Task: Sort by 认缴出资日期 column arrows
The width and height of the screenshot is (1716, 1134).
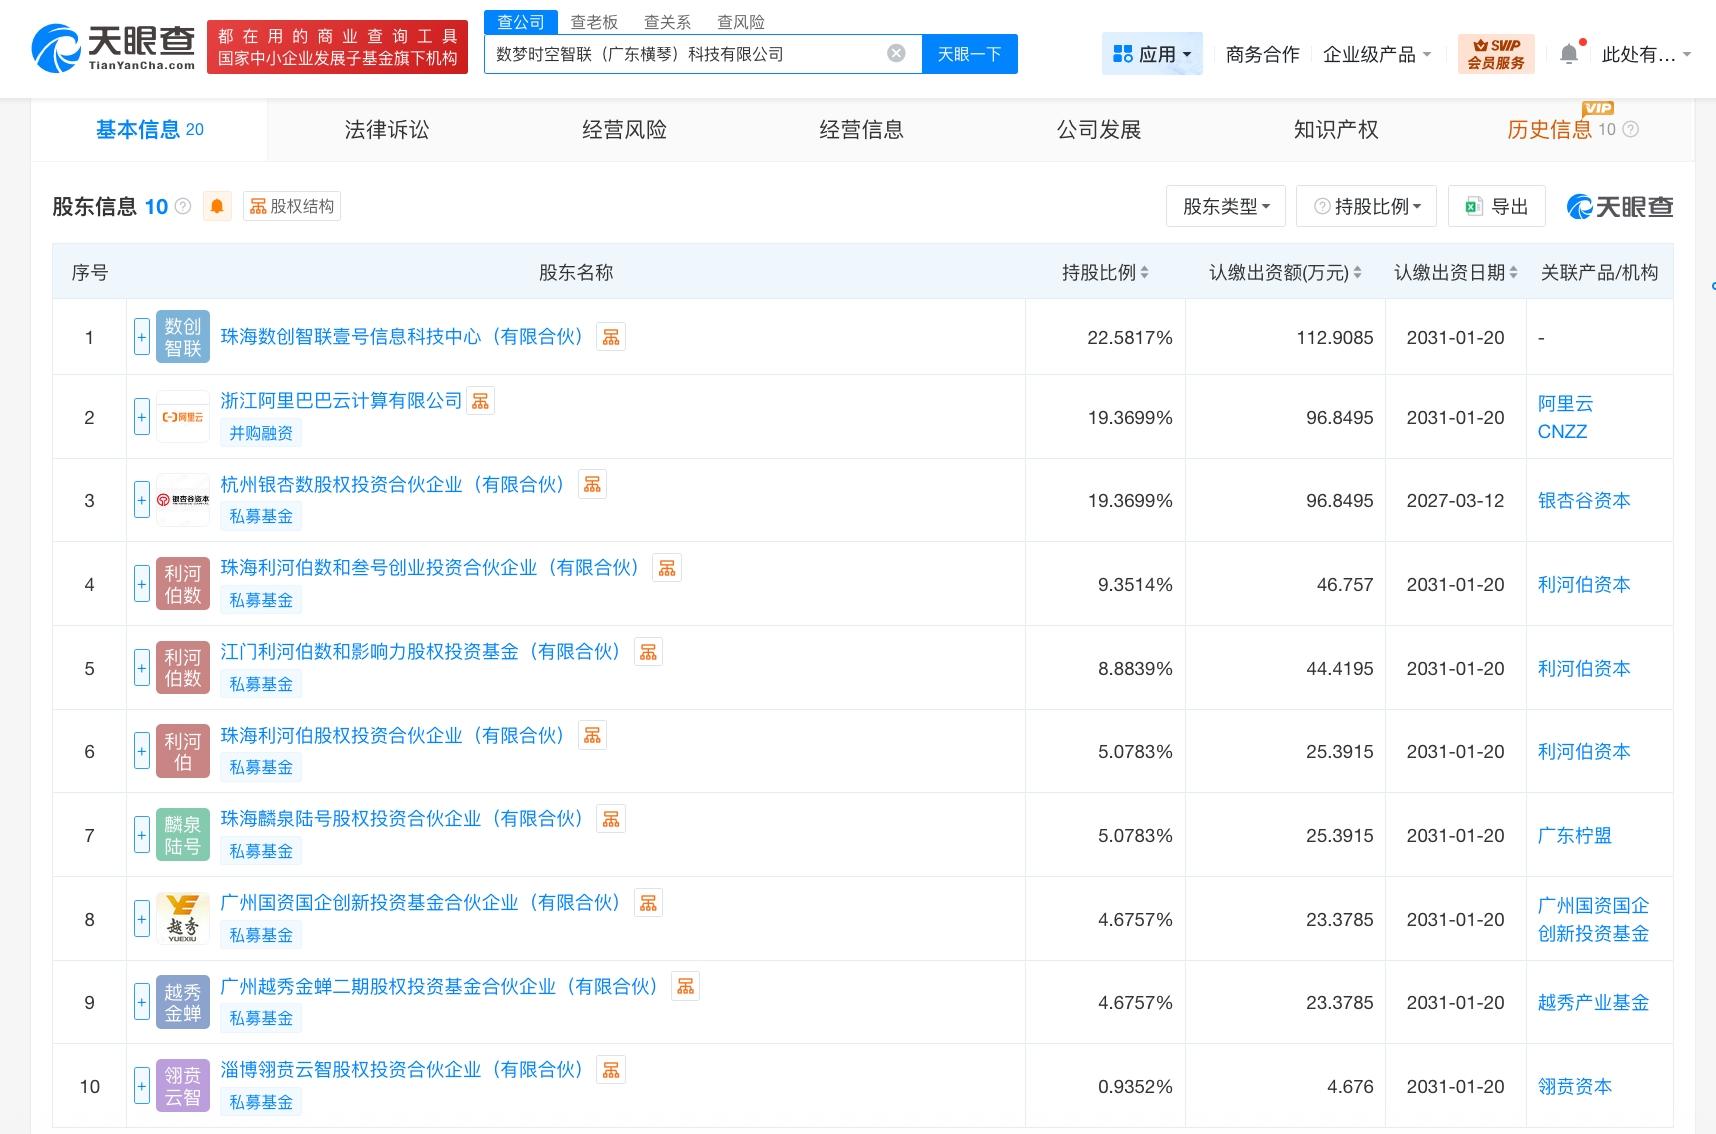Action: [x=1513, y=273]
